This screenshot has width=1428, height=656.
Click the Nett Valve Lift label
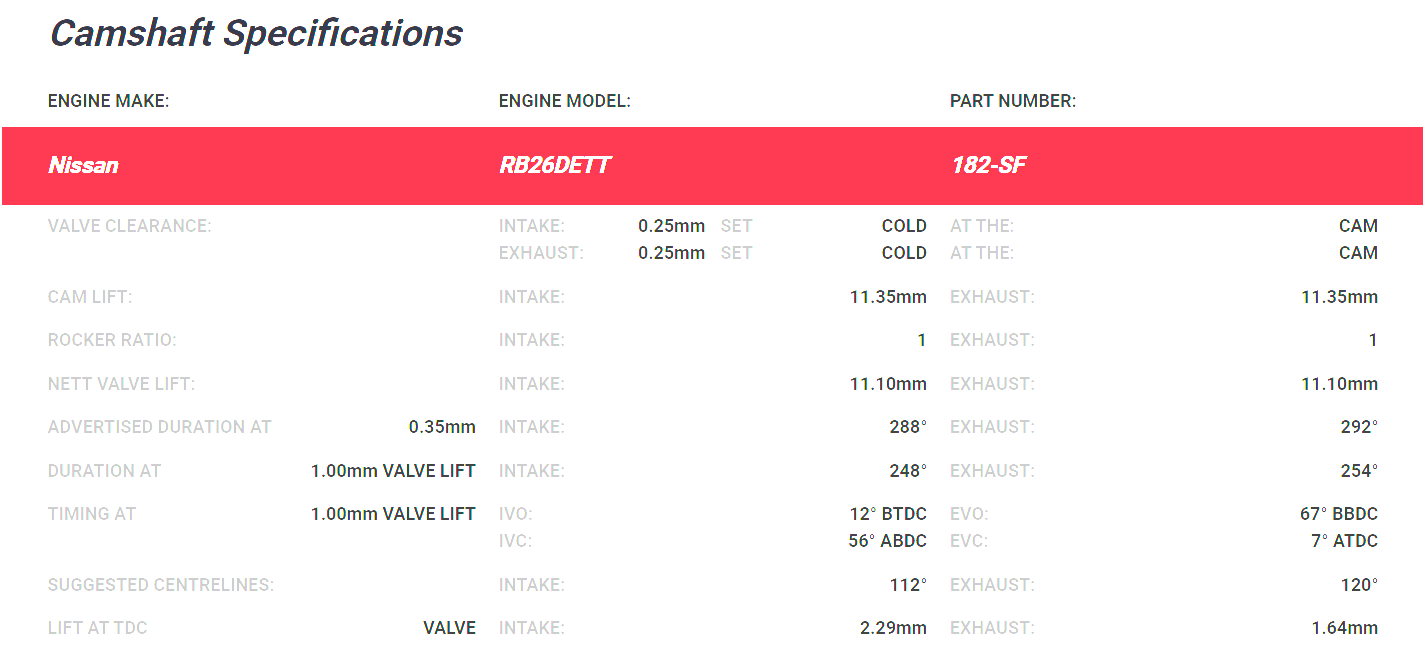(121, 384)
